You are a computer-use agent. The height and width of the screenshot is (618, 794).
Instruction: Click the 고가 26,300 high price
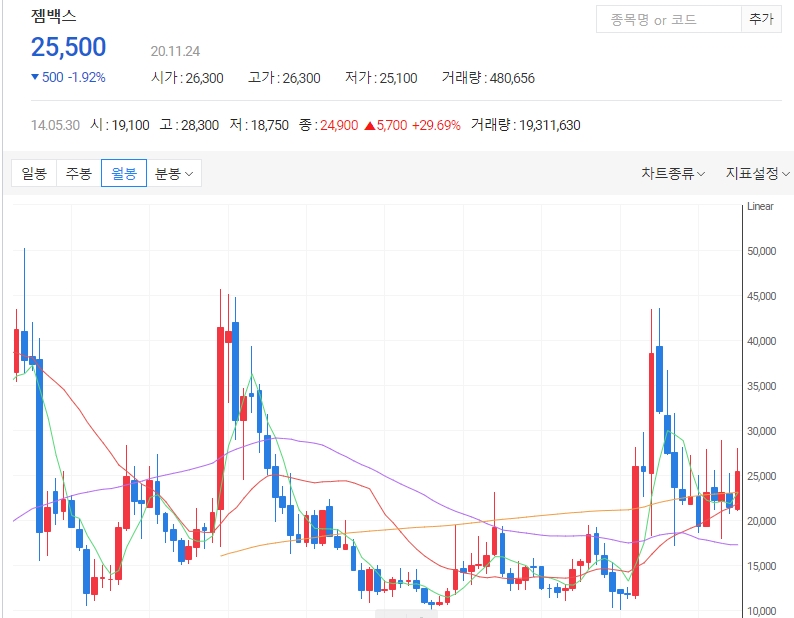tap(284, 78)
